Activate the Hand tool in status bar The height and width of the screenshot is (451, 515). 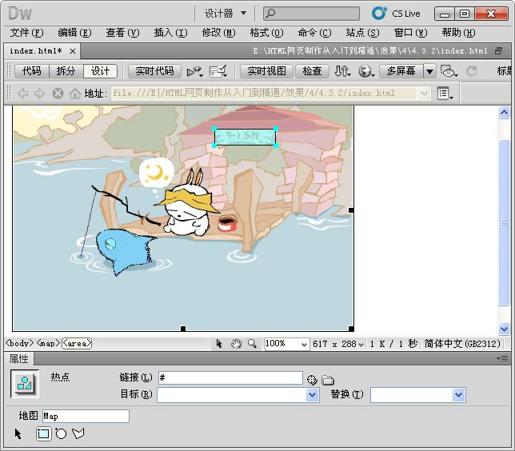(x=236, y=343)
